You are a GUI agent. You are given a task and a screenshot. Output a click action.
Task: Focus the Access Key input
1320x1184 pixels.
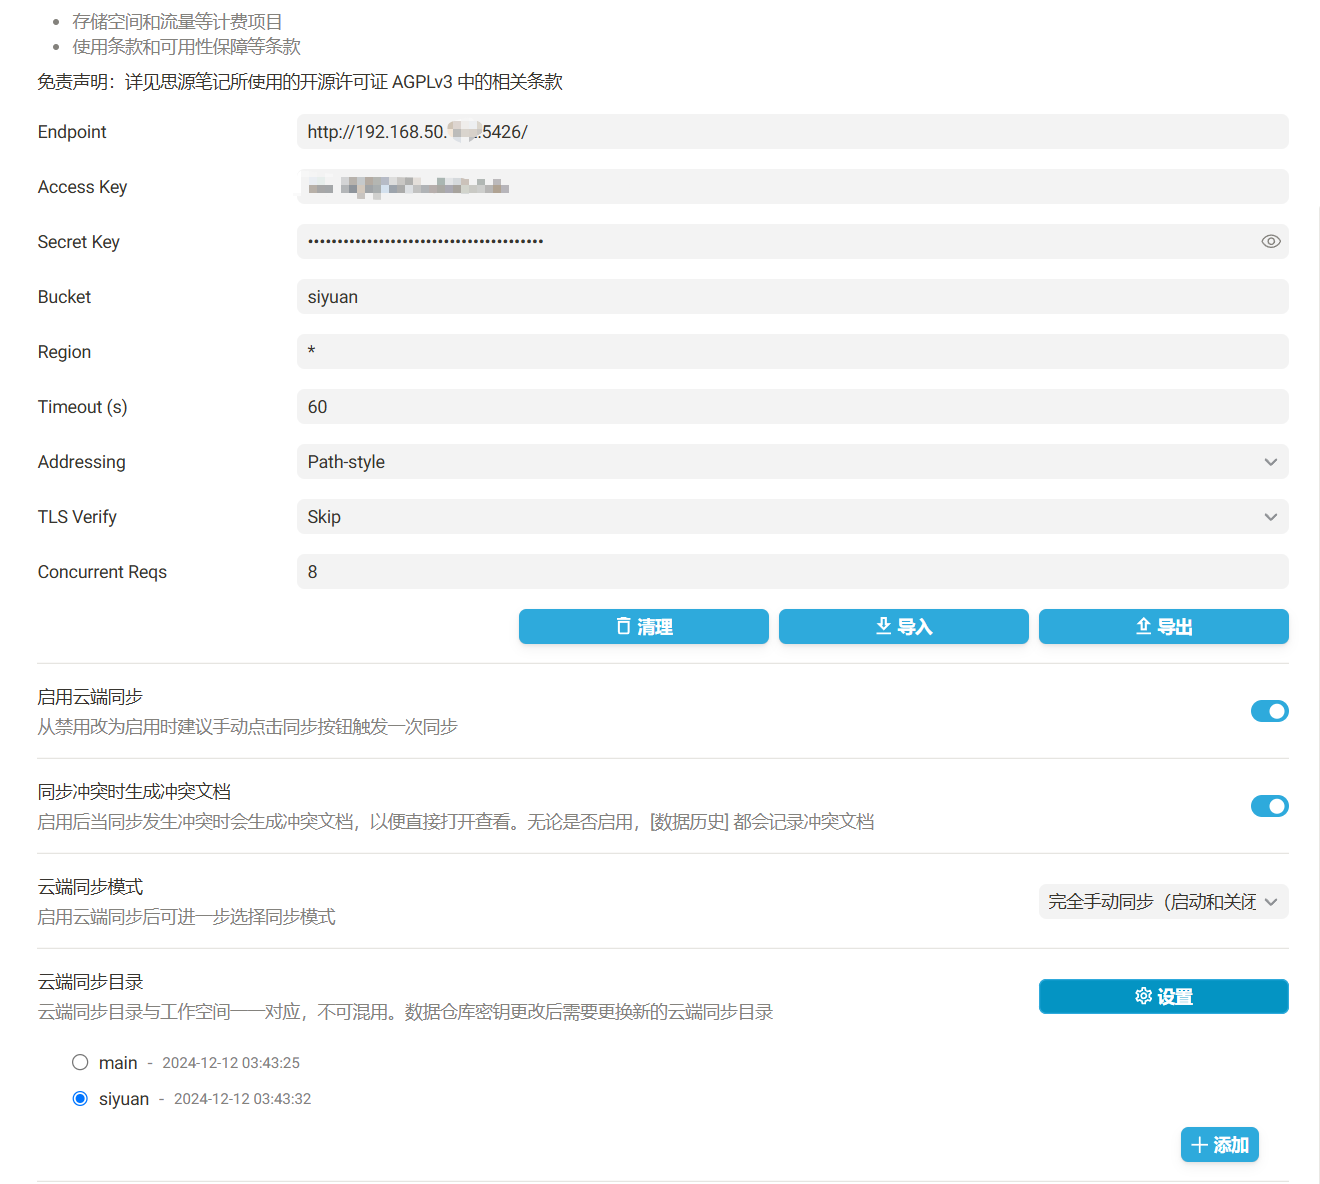point(792,187)
